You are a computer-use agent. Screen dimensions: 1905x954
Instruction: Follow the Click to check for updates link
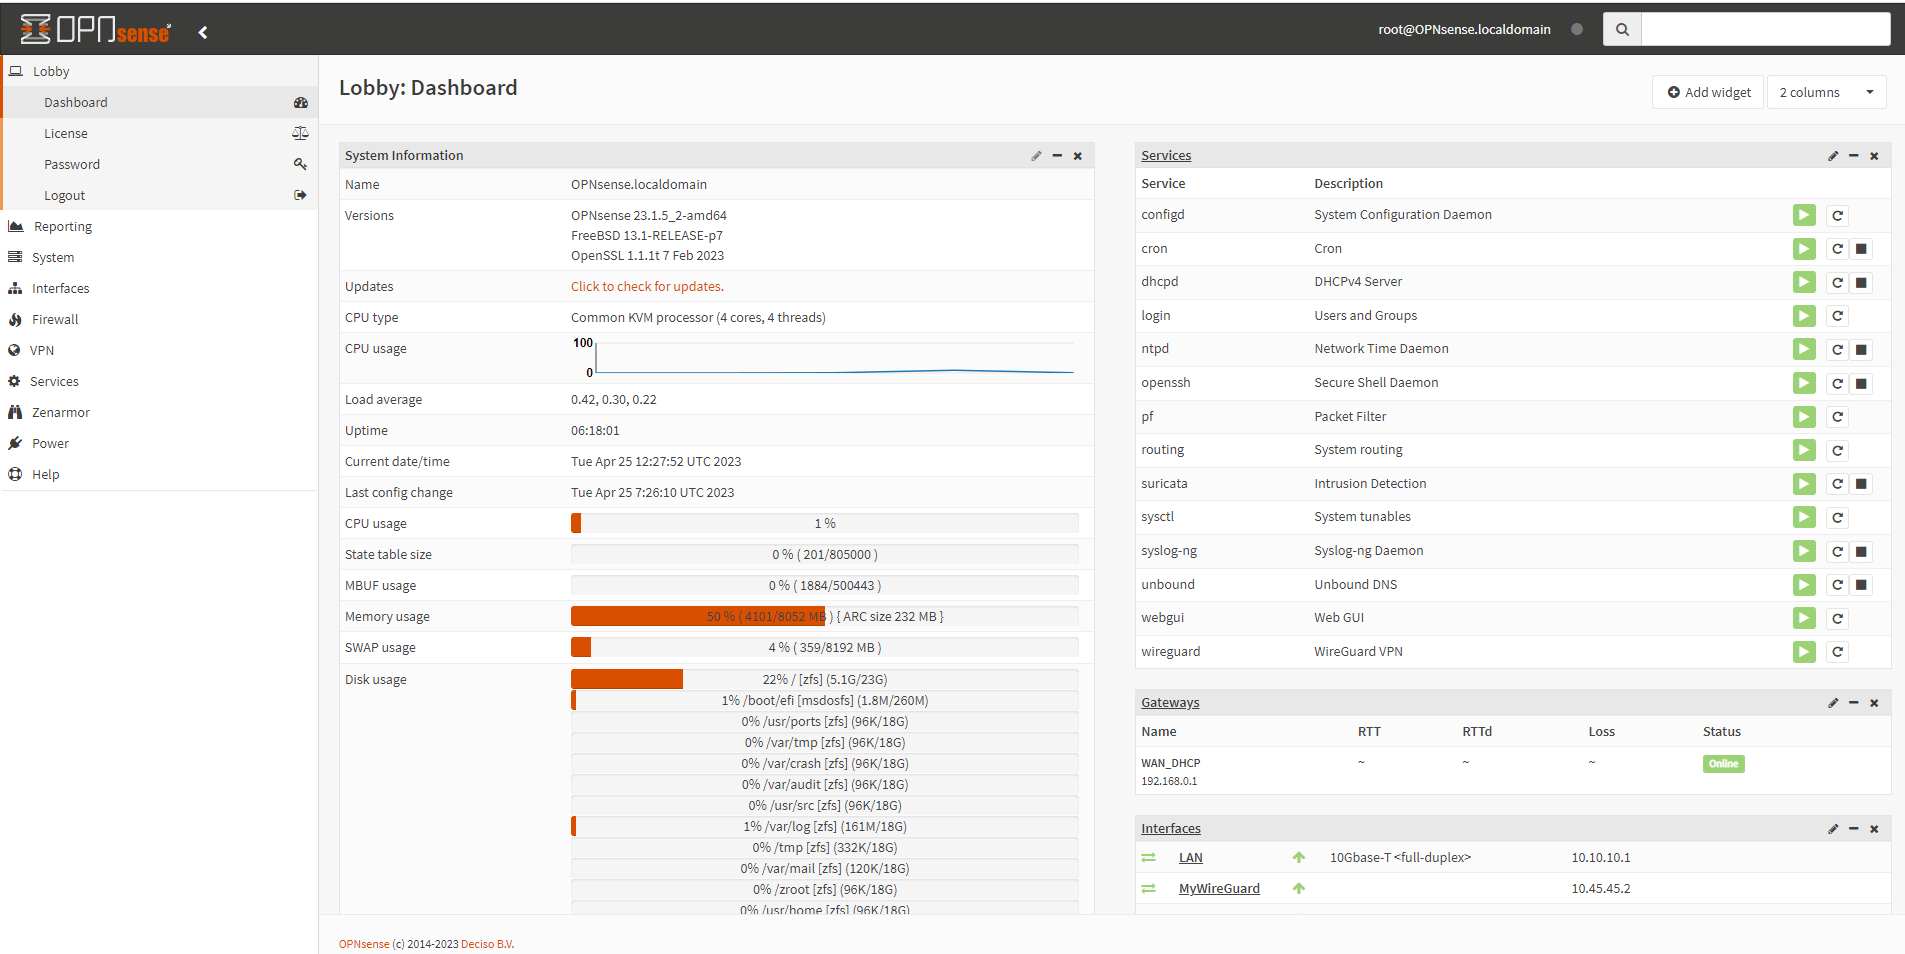pos(646,286)
